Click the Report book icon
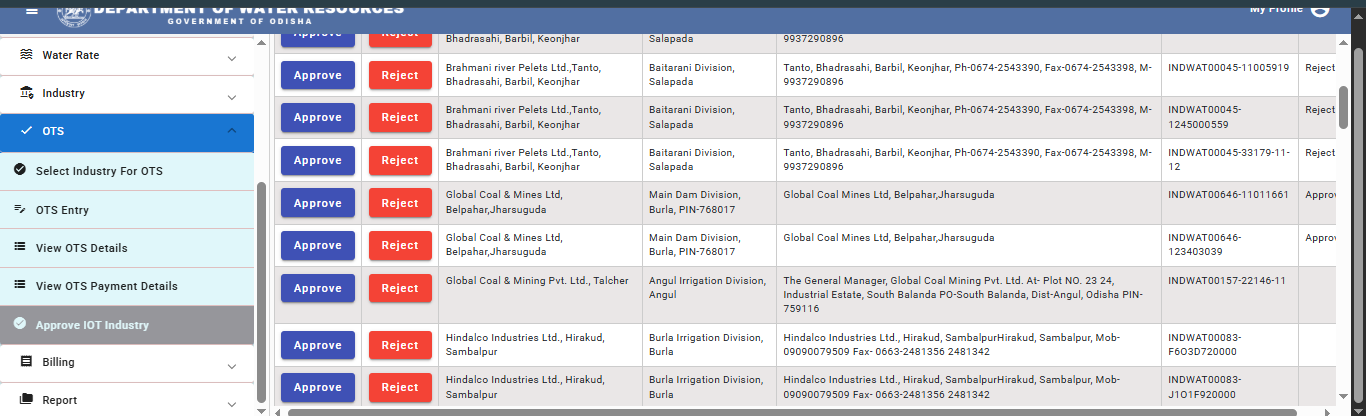The width and height of the screenshot is (1366, 416). (27, 400)
